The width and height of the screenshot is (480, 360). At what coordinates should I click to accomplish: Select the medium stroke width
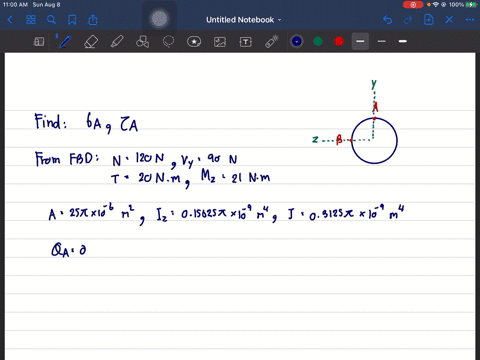click(x=382, y=41)
